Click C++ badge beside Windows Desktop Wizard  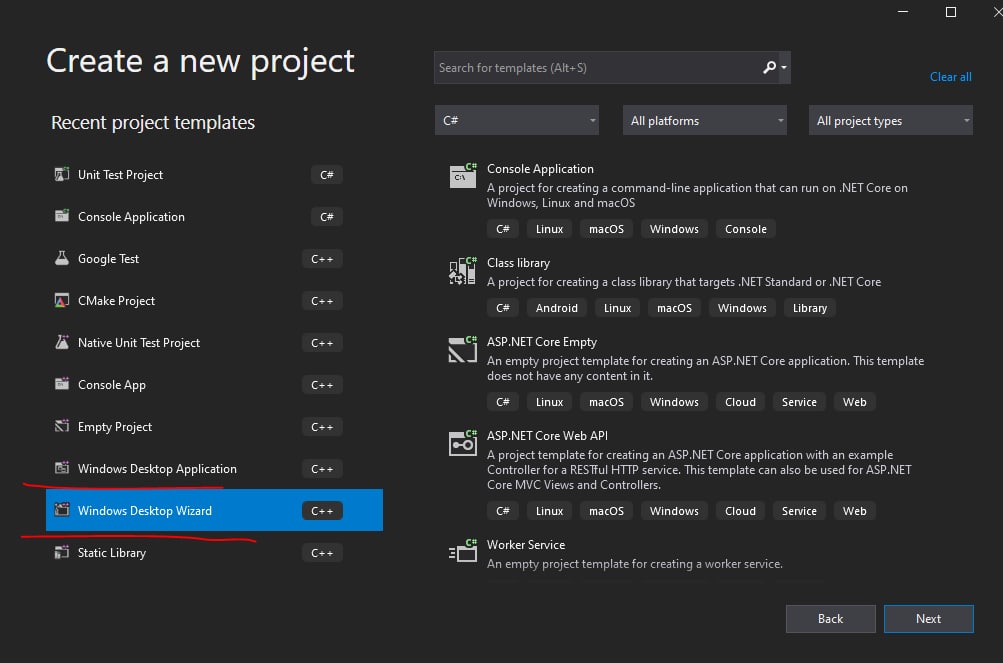tap(322, 511)
